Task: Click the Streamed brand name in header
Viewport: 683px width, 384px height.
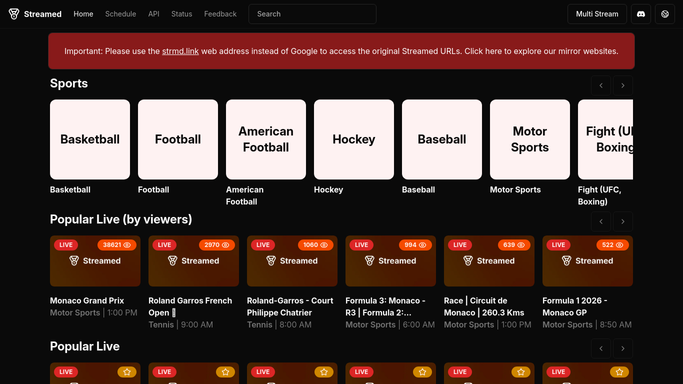Action: tap(43, 14)
